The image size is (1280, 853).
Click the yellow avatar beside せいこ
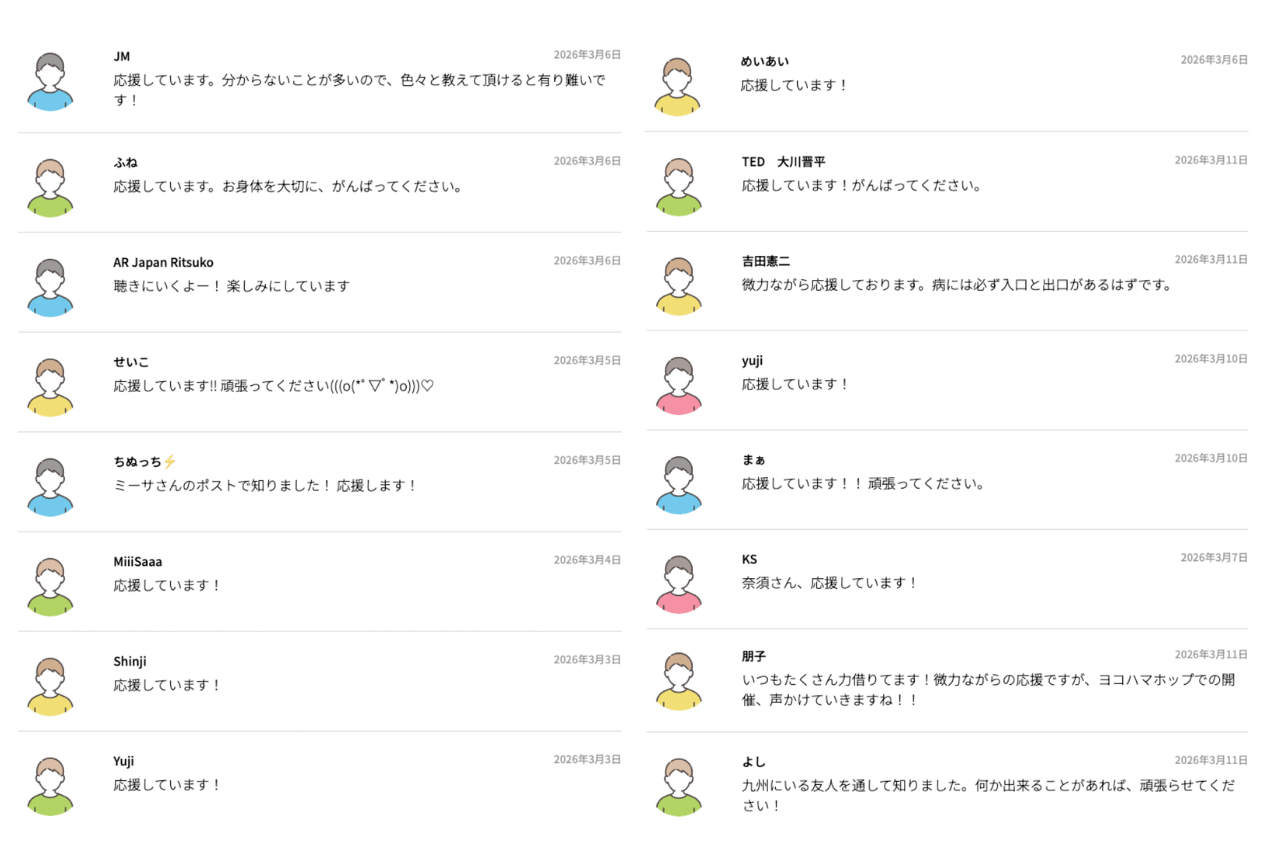pos(50,387)
